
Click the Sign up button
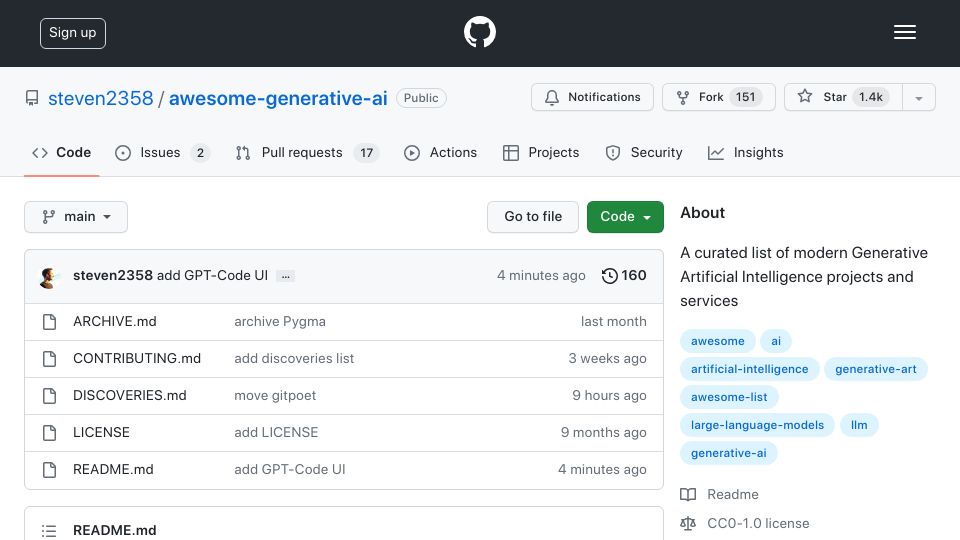(73, 33)
